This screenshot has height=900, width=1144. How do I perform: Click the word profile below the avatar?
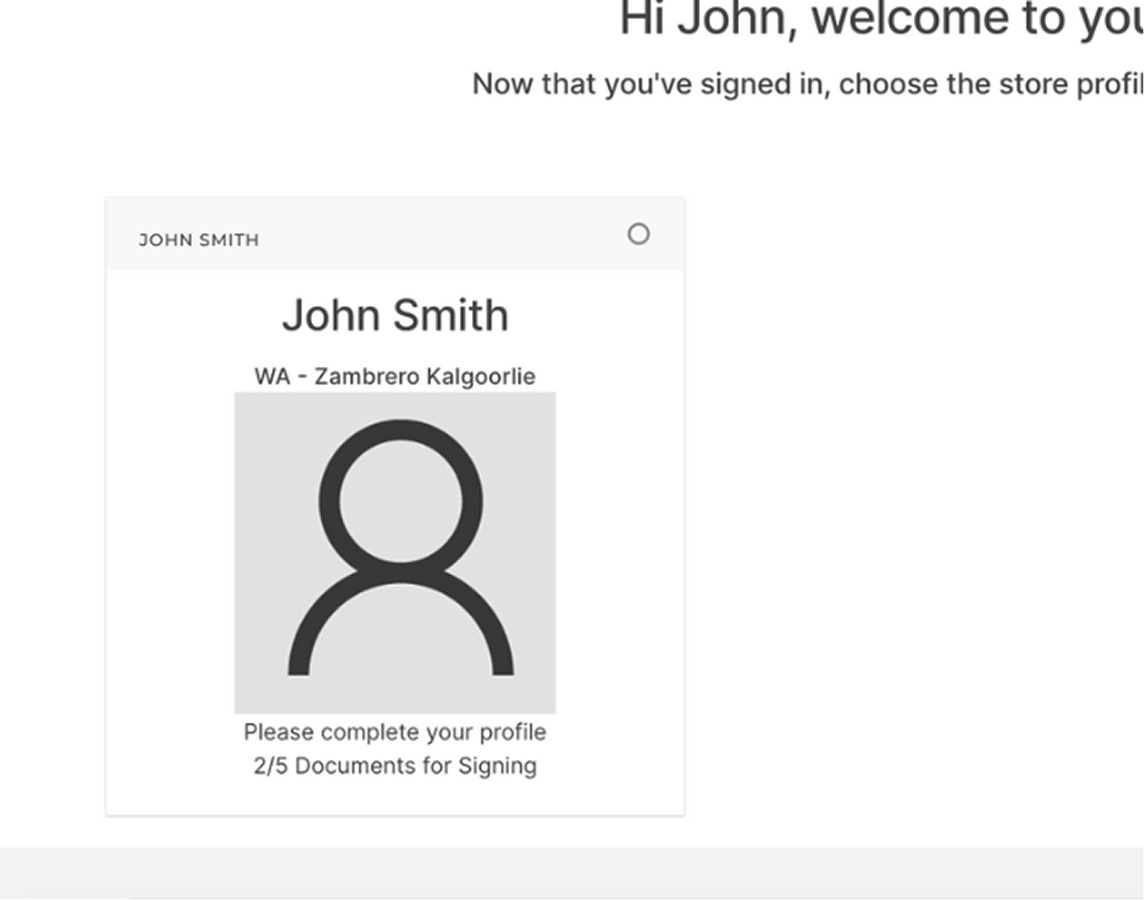[x=512, y=732]
